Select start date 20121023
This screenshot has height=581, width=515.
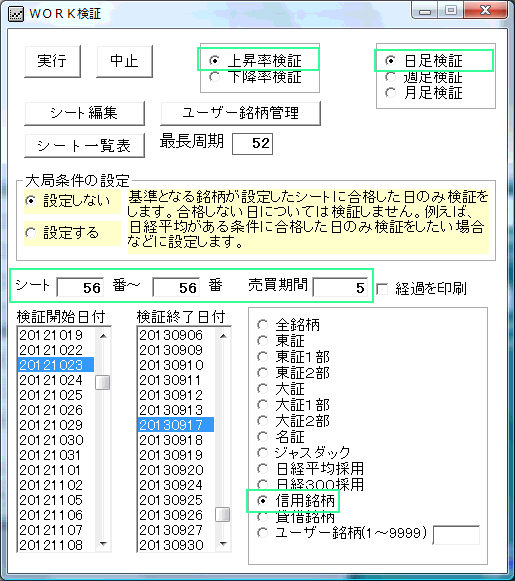(x=56, y=365)
